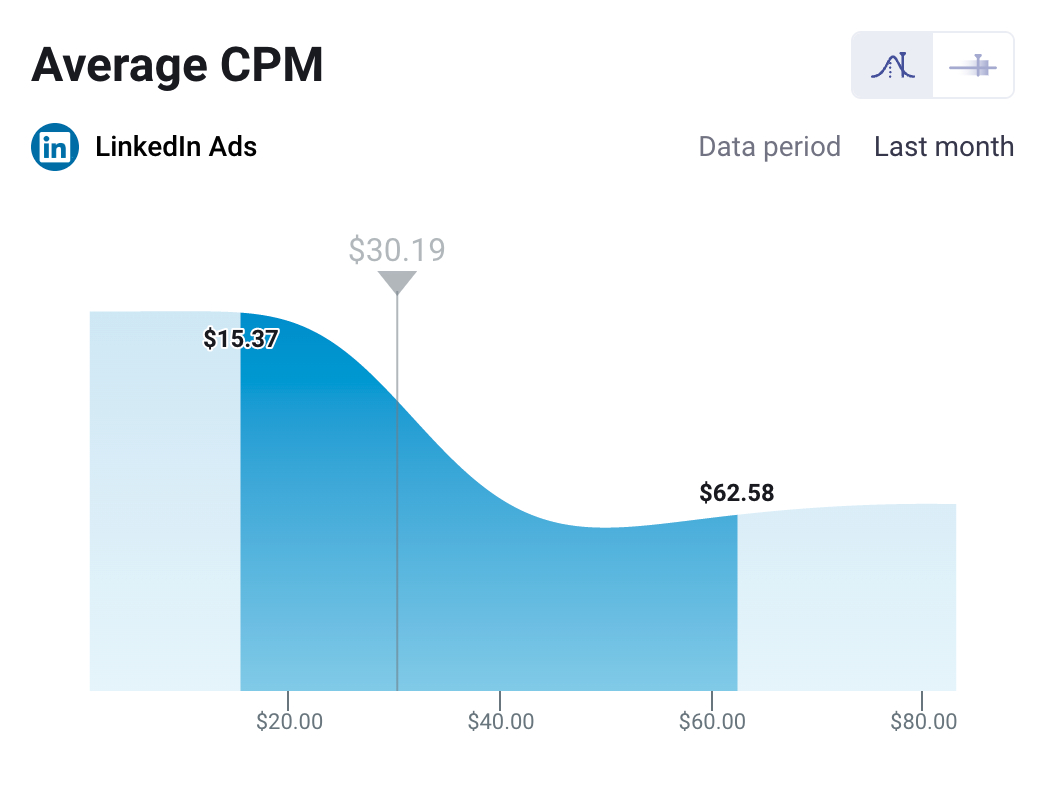
Task: Click the $62.58 upper bound label
Action: pos(736,492)
